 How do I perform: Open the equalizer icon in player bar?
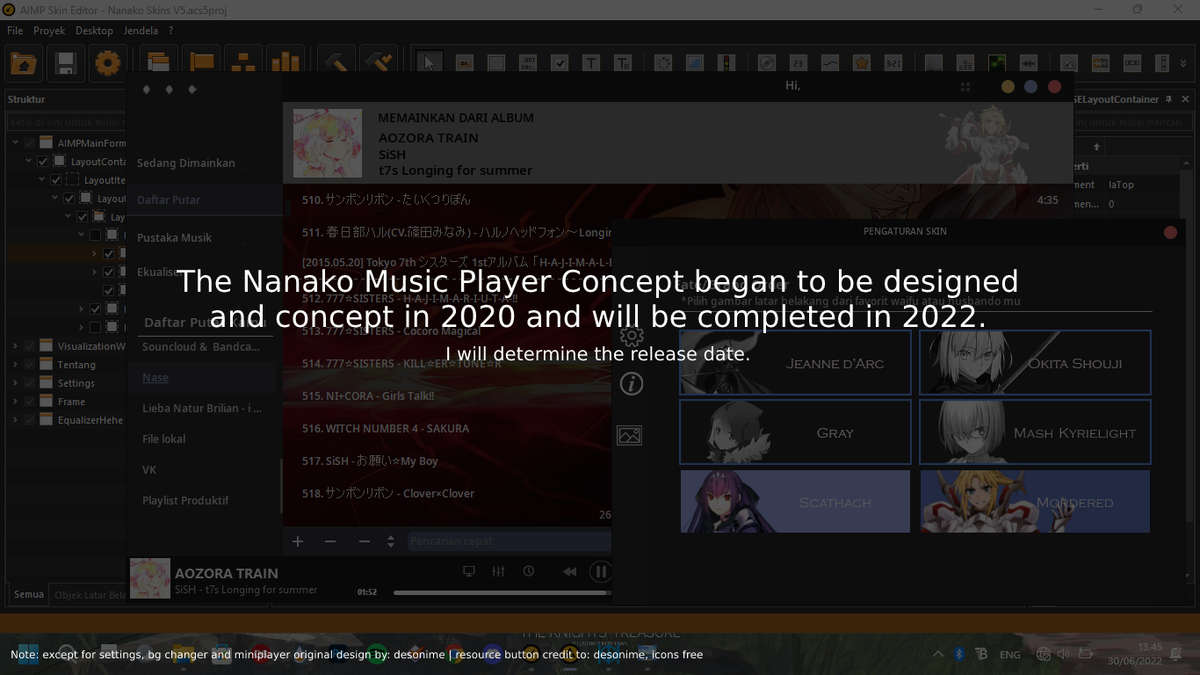(x=499, y=572)
